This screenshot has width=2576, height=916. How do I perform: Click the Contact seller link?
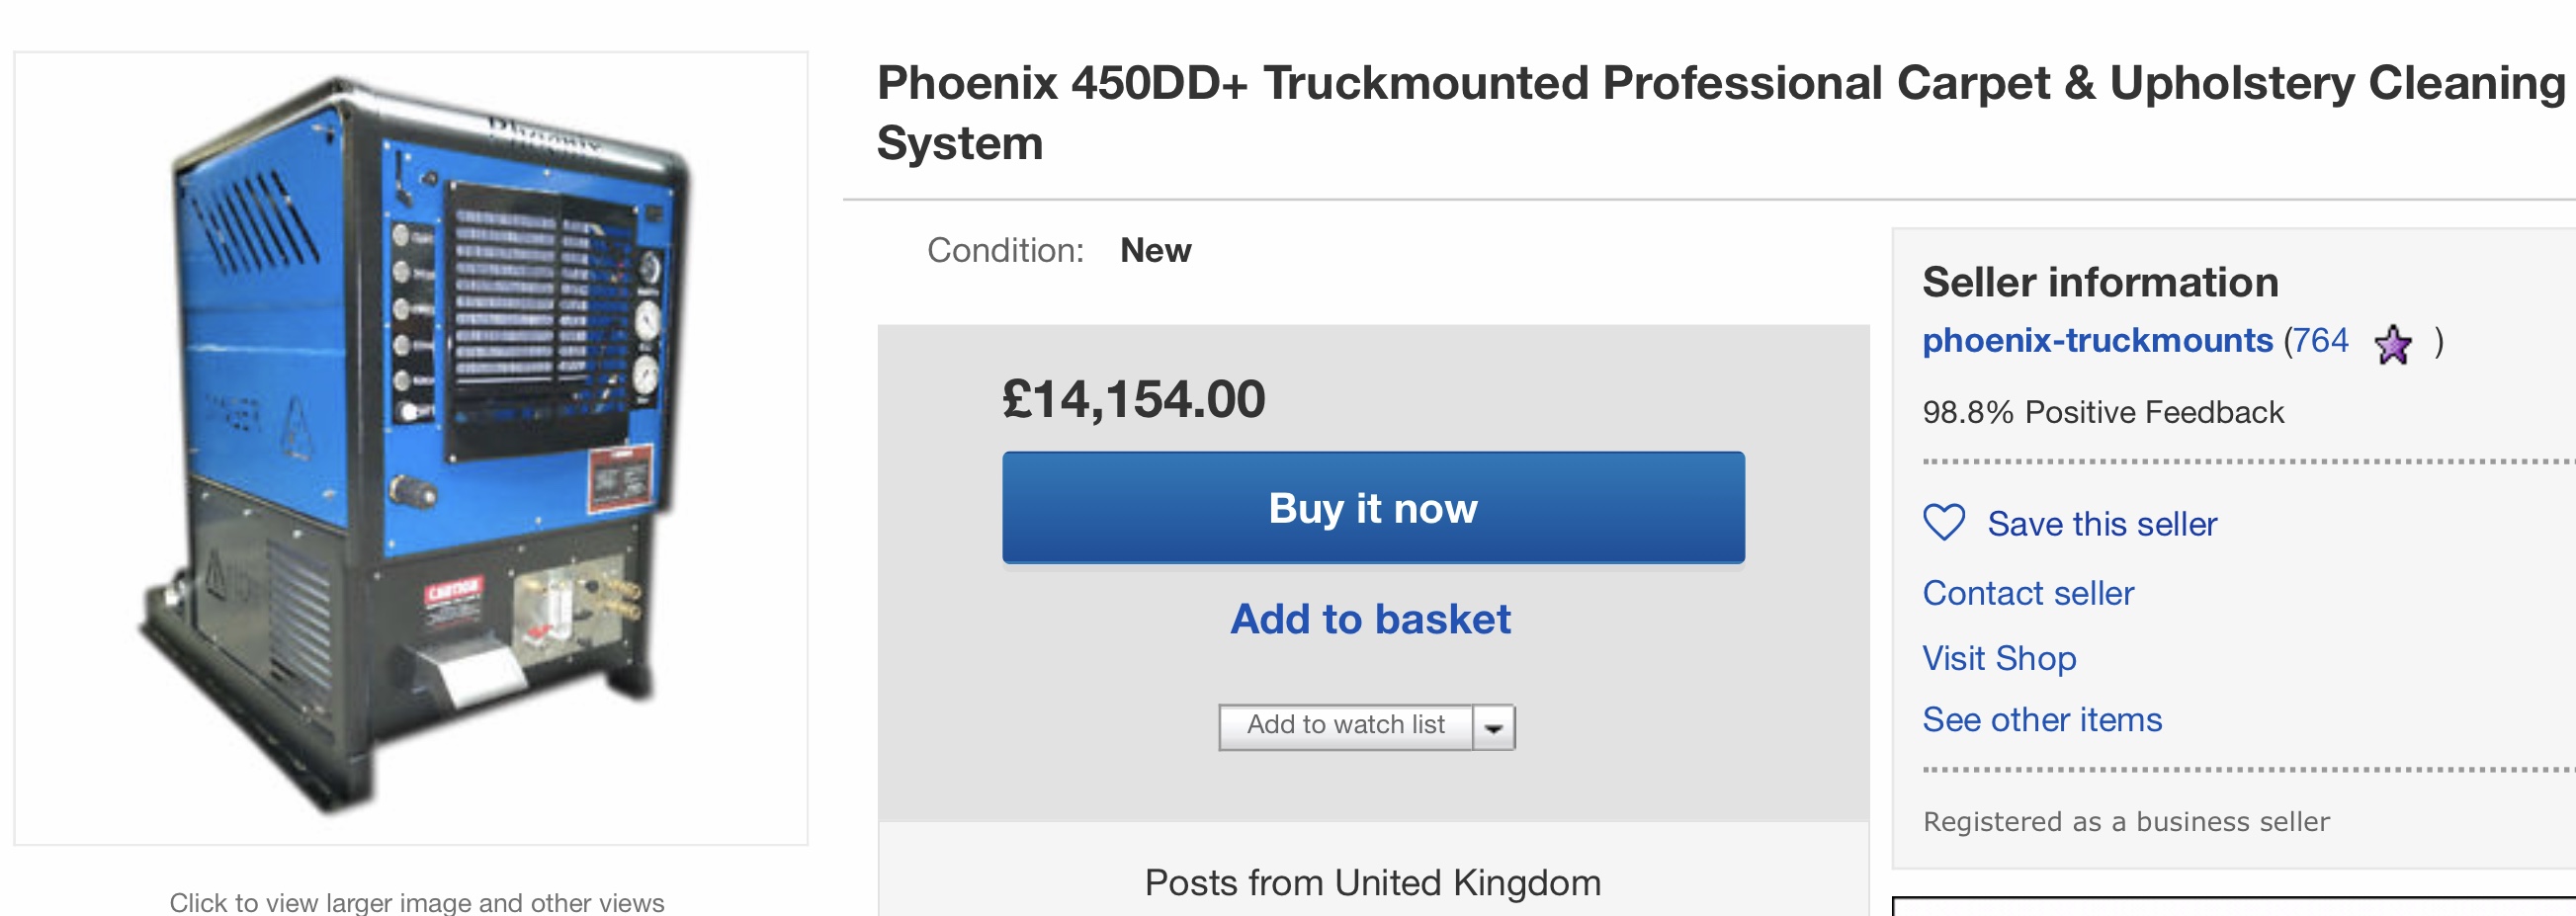[x=2028, y=593]
